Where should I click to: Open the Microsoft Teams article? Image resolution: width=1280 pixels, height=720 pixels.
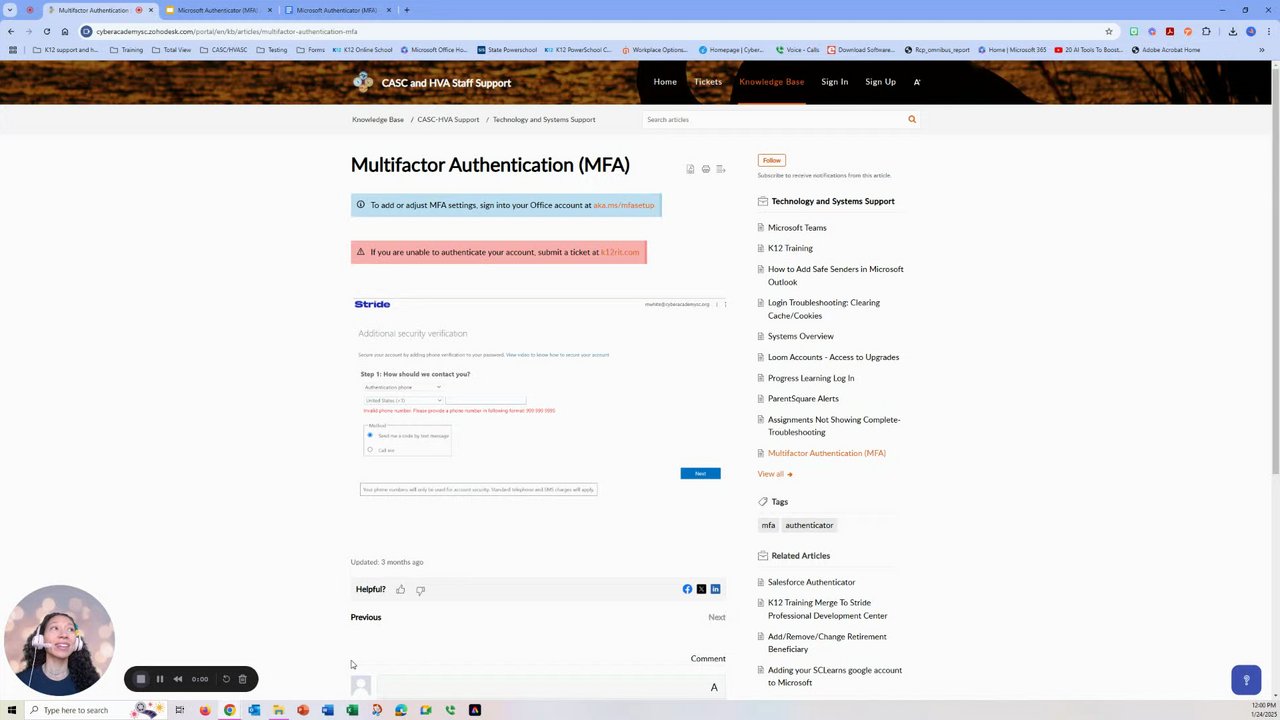tap(797, 228)
